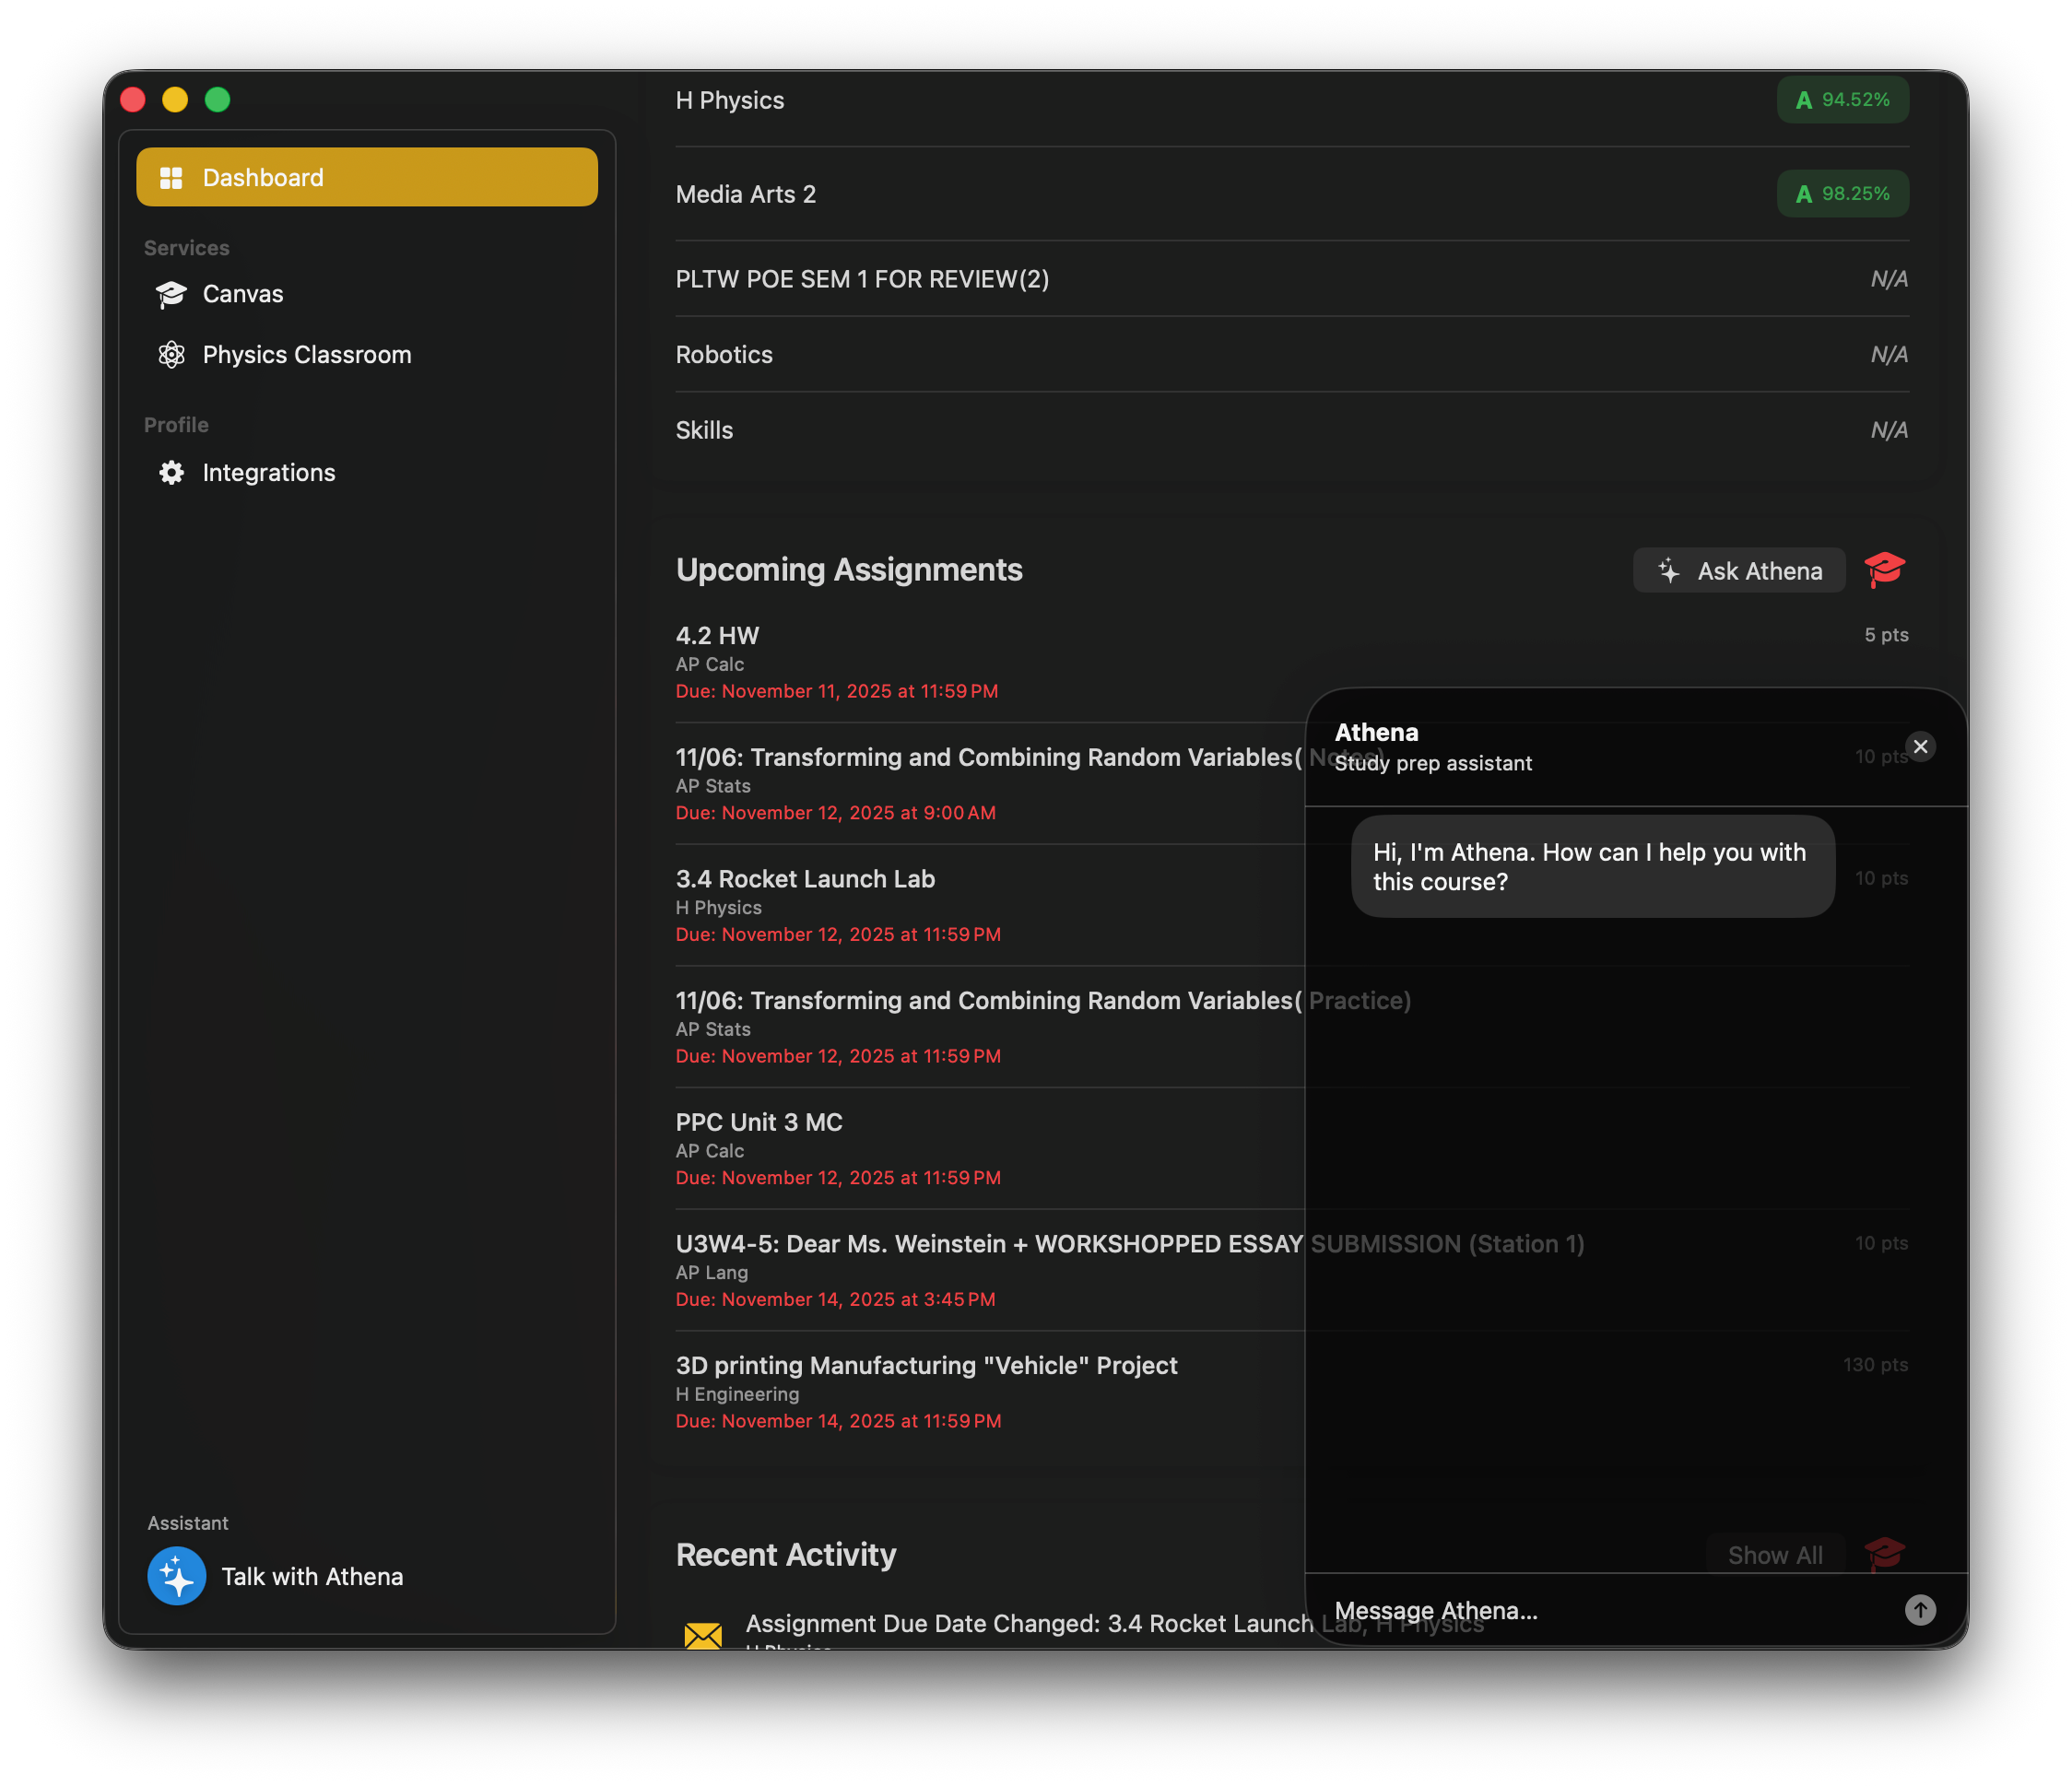2072x1786 pixels.
Task: Click the blue Athena sparkle avatar
Action: [177, 1576]
